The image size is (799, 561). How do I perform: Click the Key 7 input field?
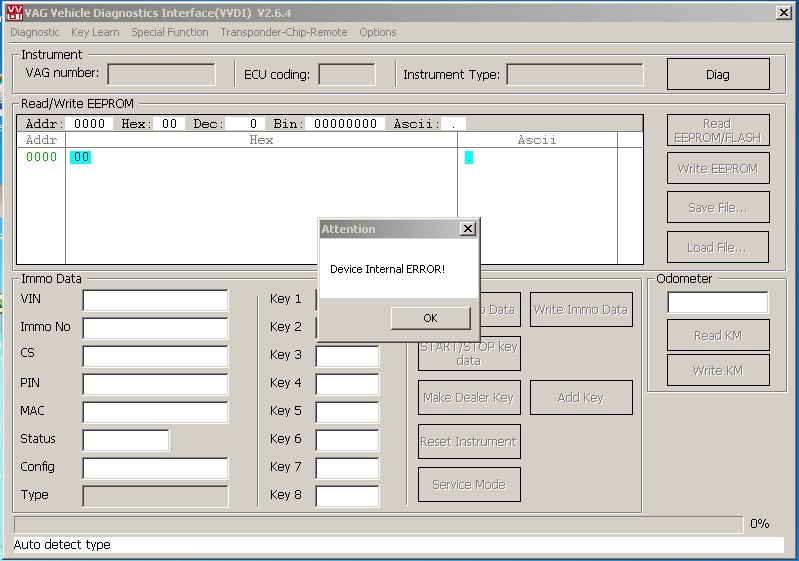pyautogui.click(x=348, y=468)
